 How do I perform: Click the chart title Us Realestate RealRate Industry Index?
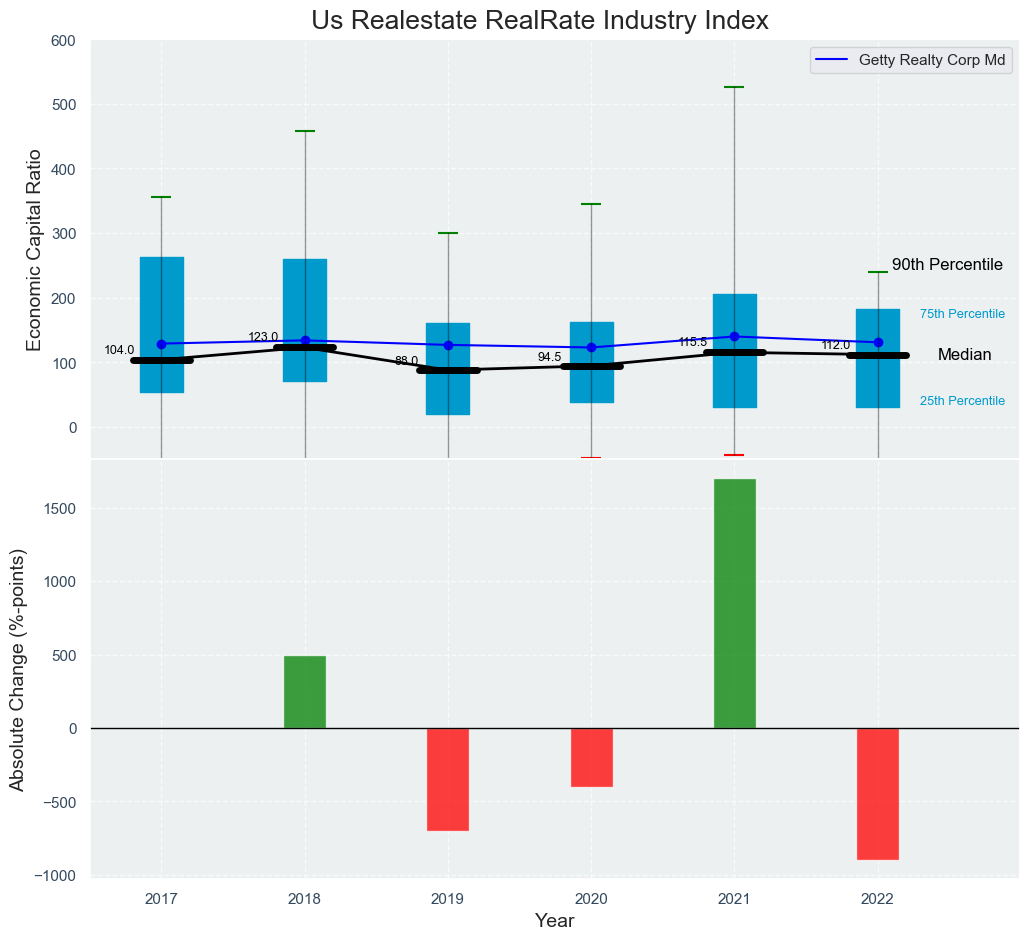click(540, 20)
